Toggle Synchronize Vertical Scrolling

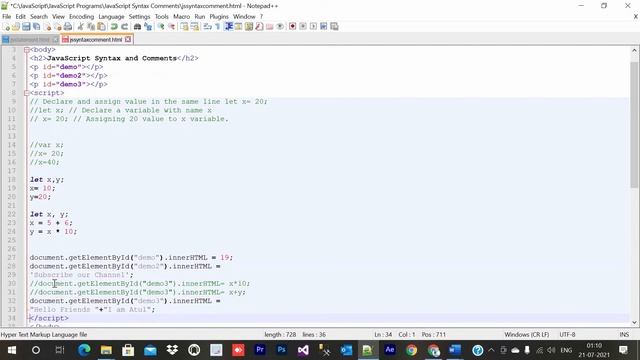[x=184, y=27]
